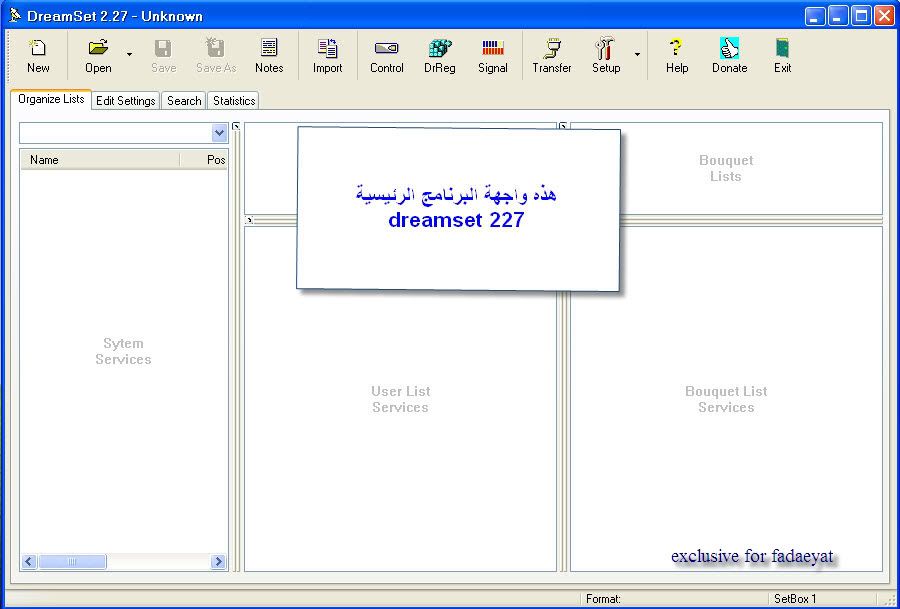The width and height of the screenshot is (900, 609).
Task: Create a new settings file with New
Action: click(x=38, y=56)
